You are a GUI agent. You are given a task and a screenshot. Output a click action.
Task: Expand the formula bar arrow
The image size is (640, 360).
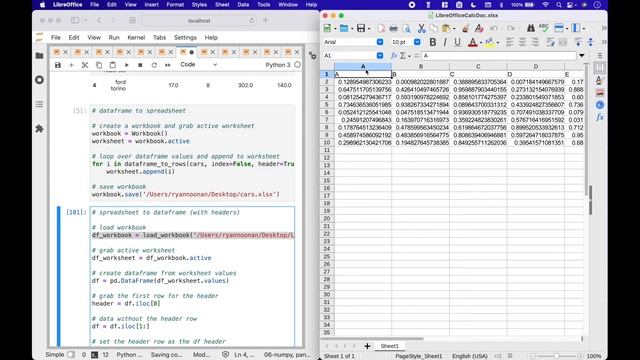pyautogui.click(x=582, y=56)
